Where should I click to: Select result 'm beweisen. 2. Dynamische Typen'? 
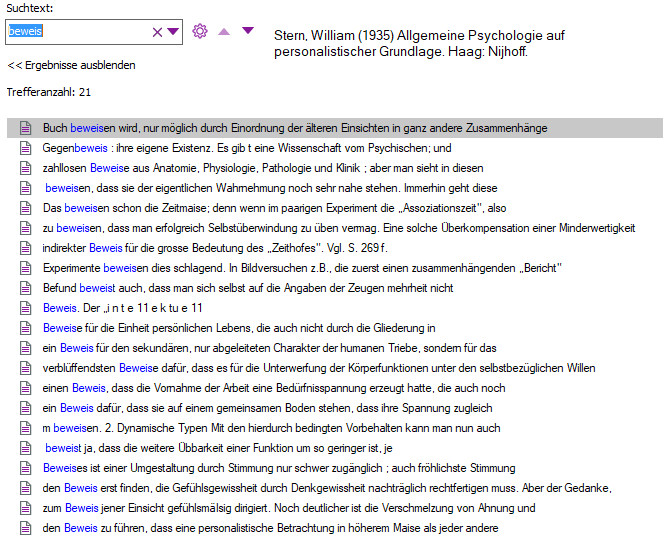[271, 428]
